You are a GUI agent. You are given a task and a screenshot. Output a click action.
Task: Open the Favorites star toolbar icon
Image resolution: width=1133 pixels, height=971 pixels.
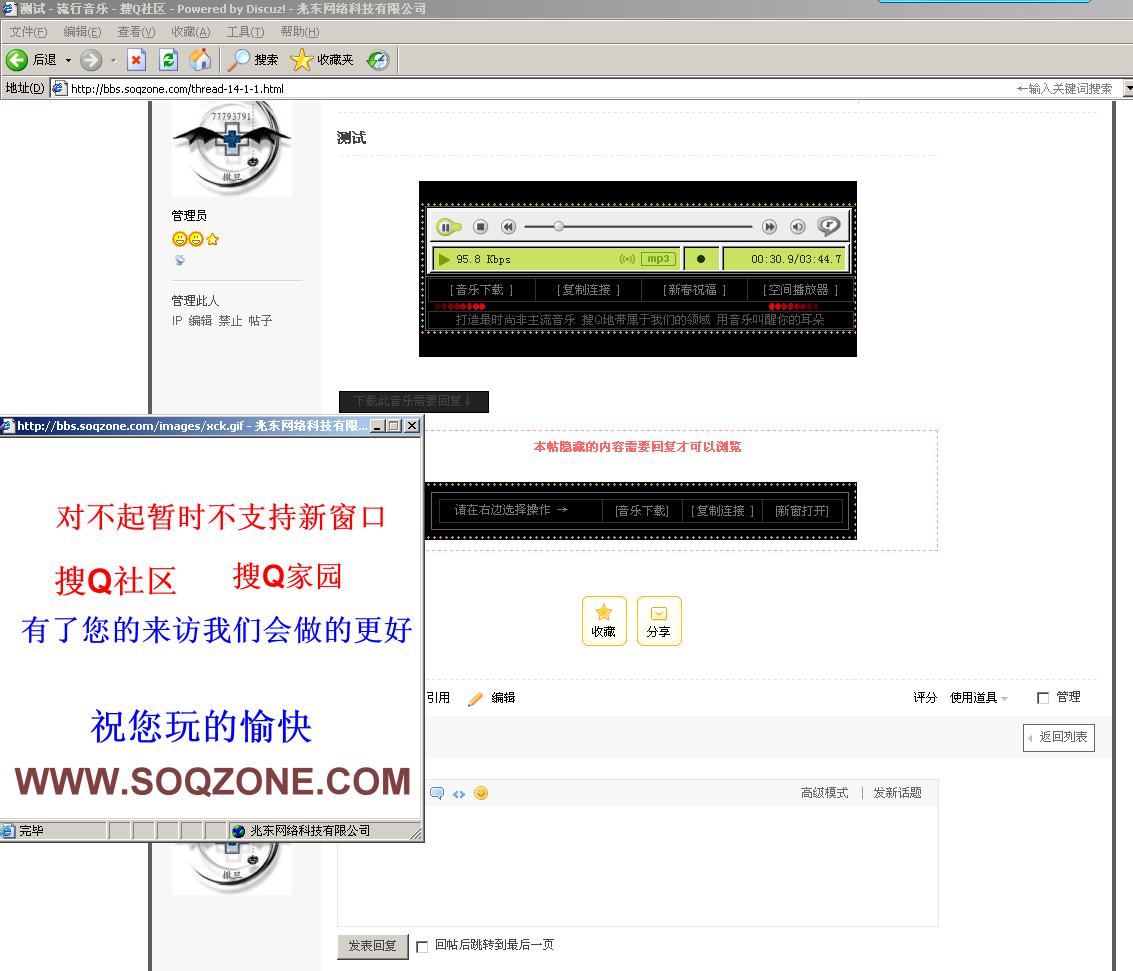[301, 59]
